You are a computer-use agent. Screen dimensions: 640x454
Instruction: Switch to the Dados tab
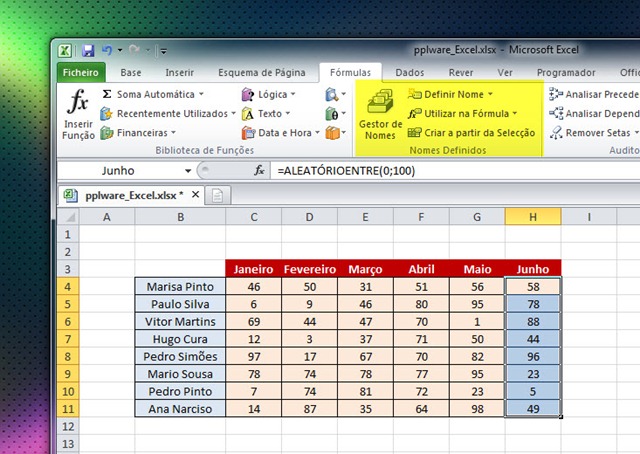[x=410, y=72]
